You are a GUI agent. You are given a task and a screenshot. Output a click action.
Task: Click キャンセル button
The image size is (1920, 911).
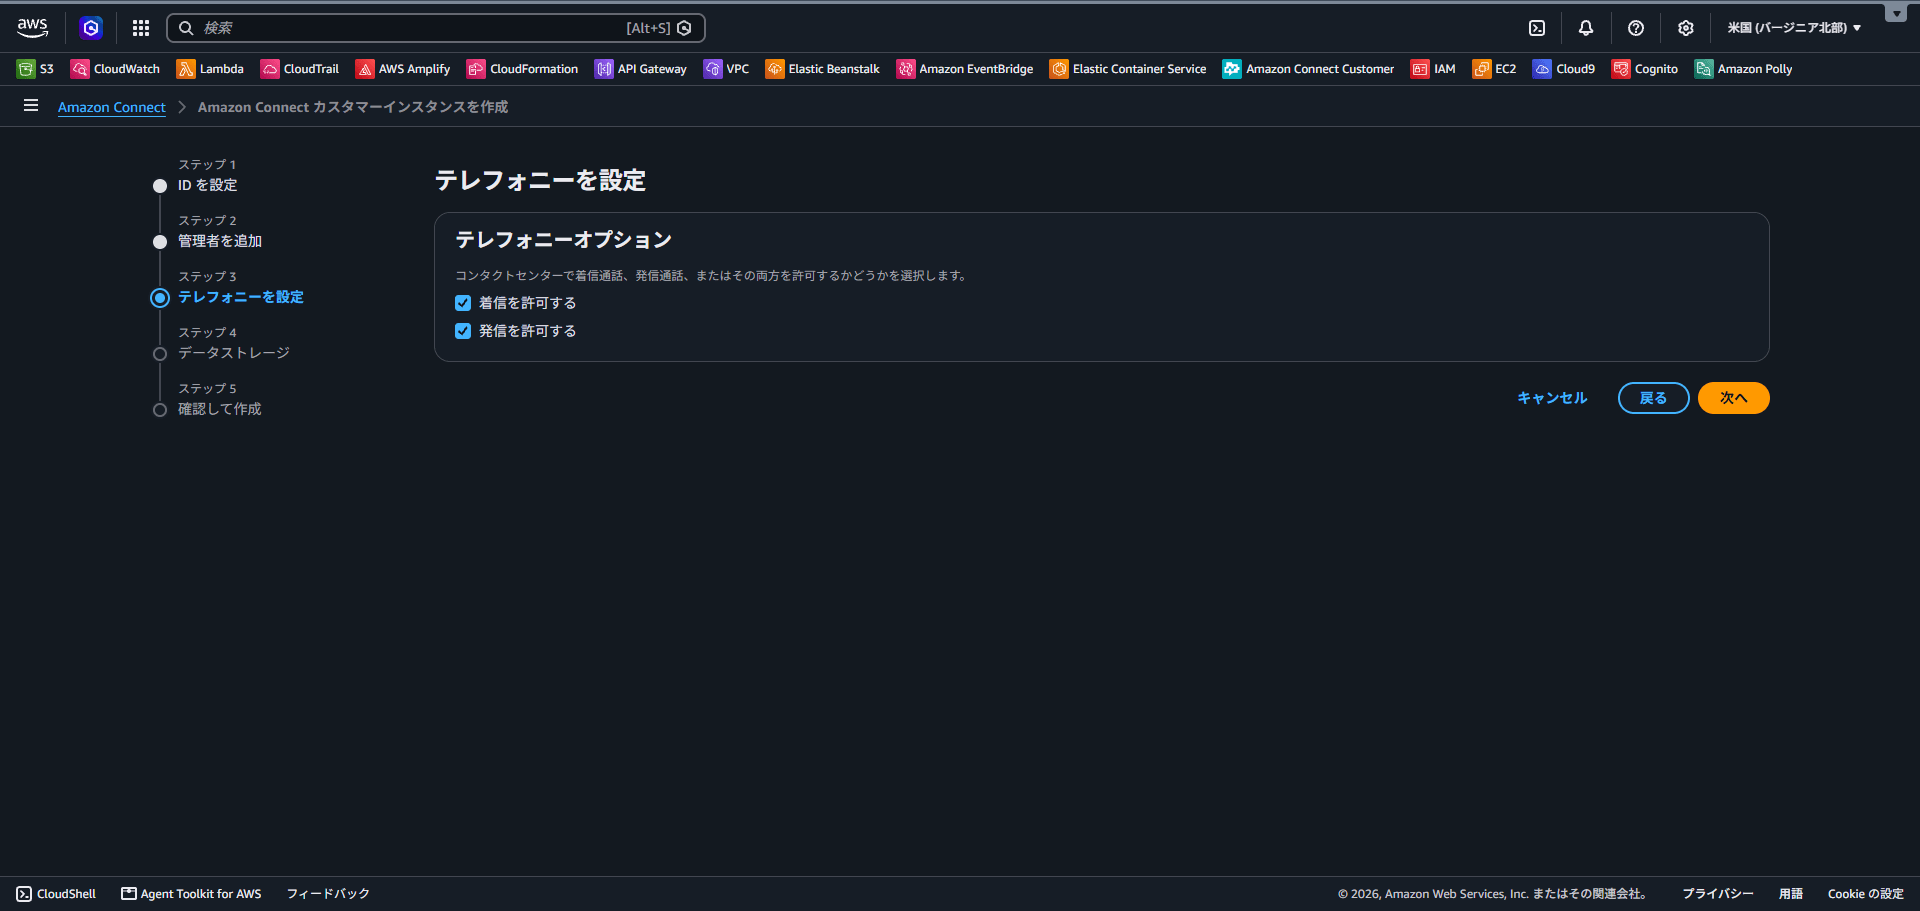(x=1552, y=398)
